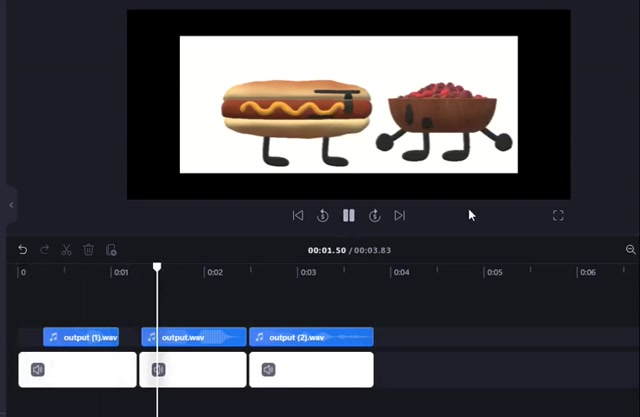Viewport: 640px width, 417px height.
Task: Expand the collapsed left side panel
Action: pos(11,205)
